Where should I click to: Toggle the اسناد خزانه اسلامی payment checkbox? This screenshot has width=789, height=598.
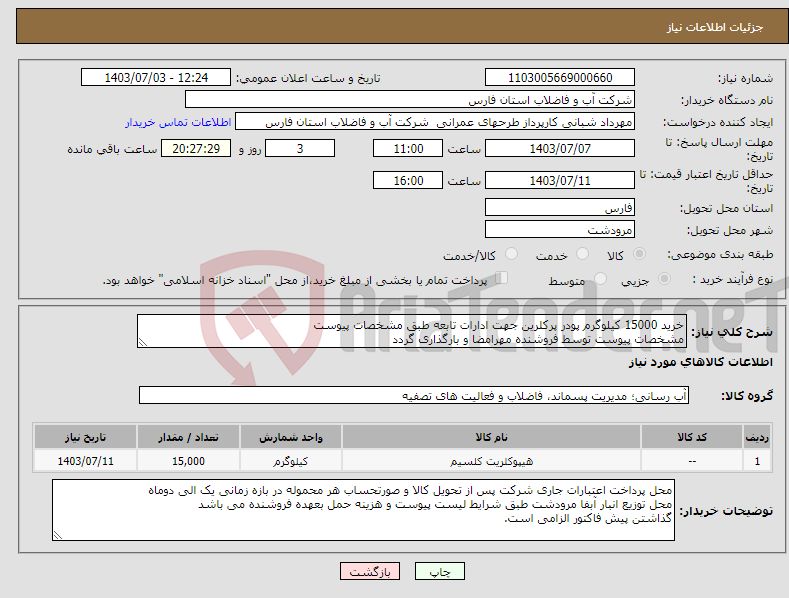click(502, 278)
